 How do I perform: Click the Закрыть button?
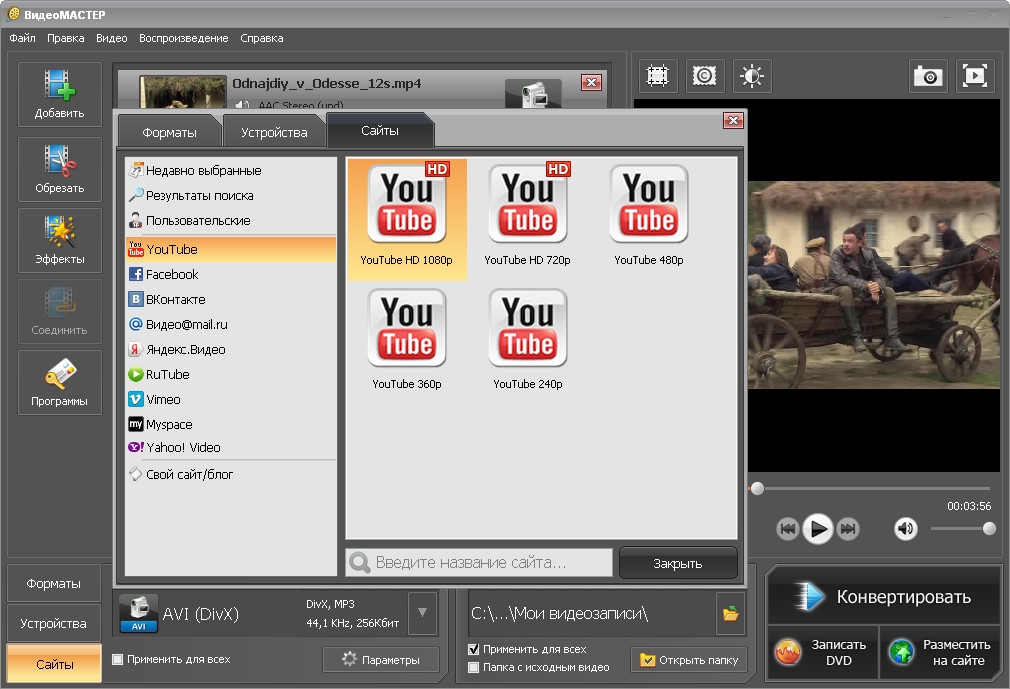tap(677, 563)
